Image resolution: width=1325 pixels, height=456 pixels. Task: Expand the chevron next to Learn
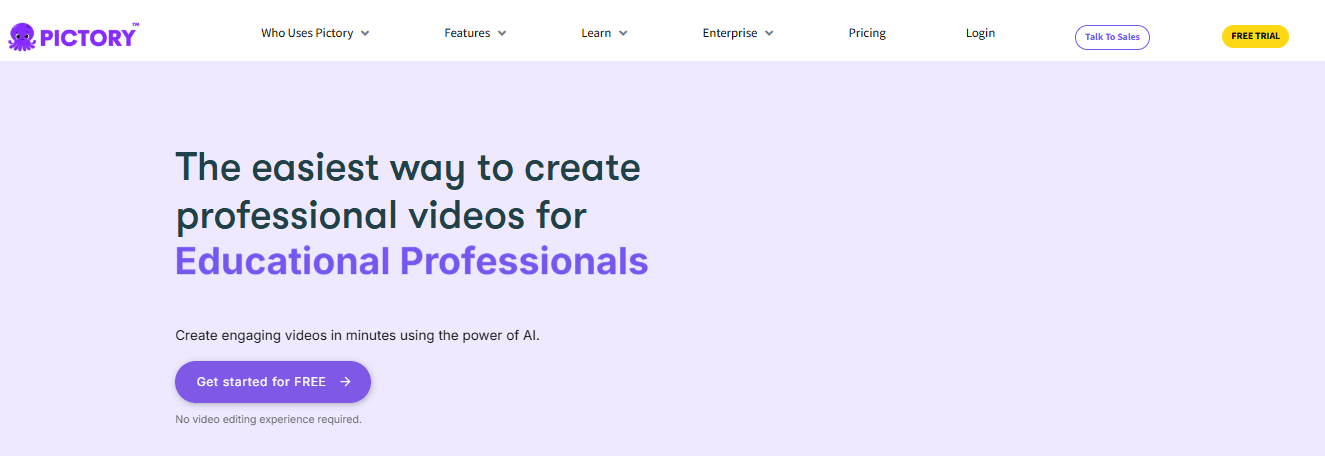point(623,34)
